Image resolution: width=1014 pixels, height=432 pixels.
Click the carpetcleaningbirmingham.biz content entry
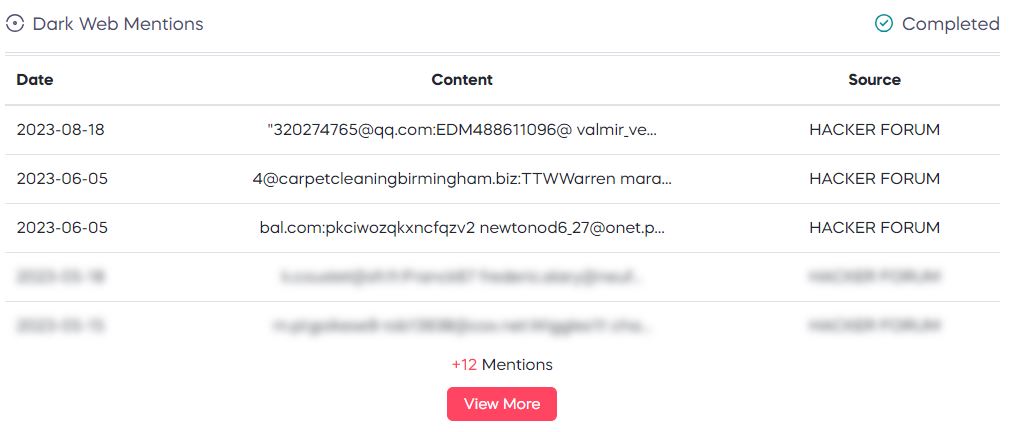pyautogui.click(x=462, y=179)
